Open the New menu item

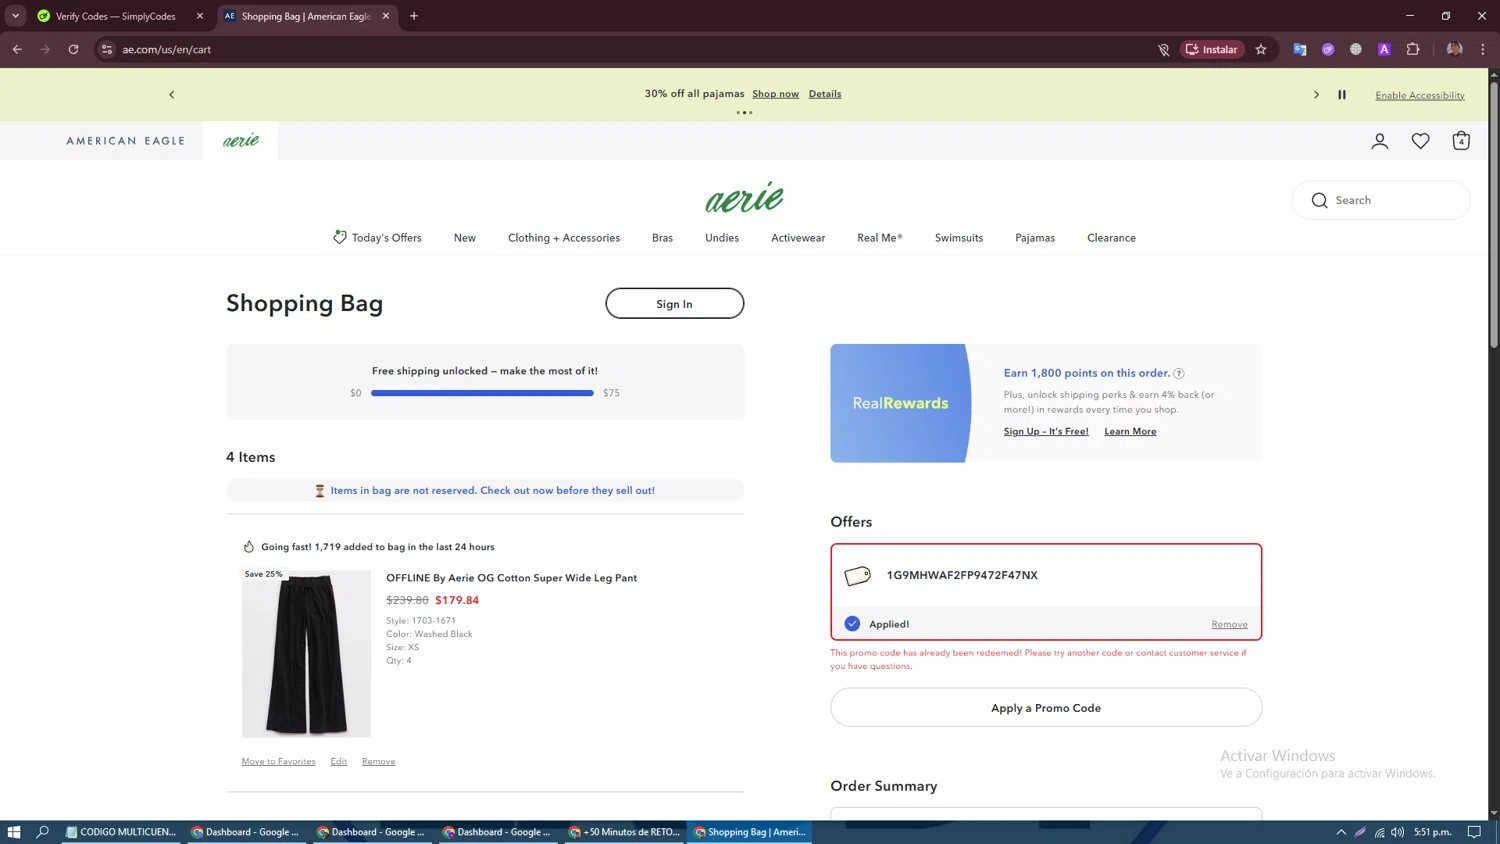tap(465, 238)
